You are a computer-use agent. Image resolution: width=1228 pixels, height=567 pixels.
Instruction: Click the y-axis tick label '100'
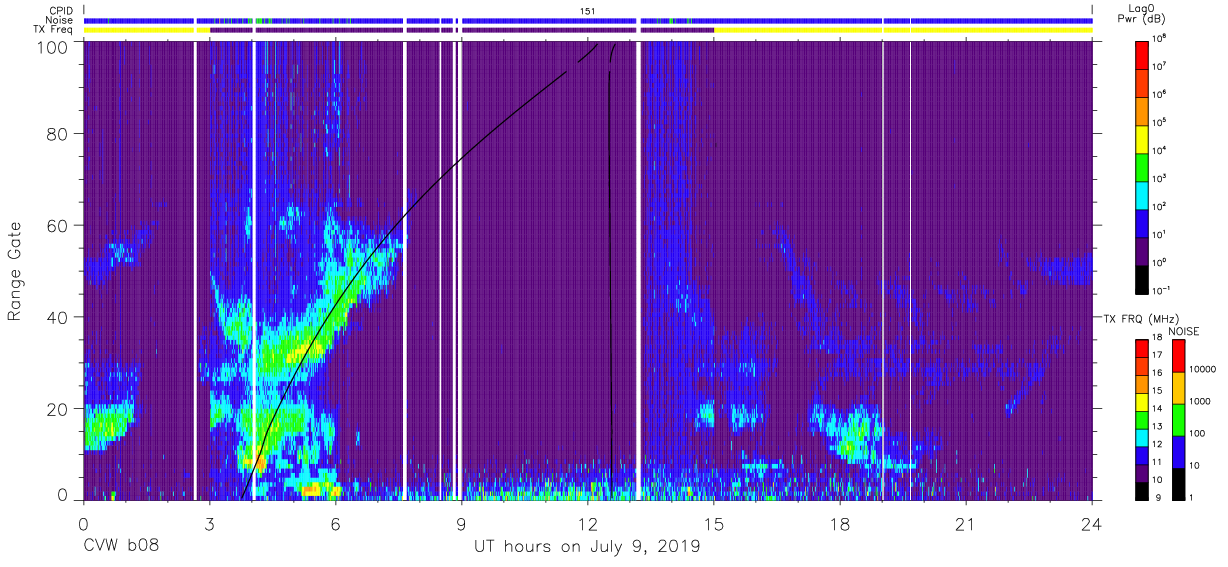point(53,46)
